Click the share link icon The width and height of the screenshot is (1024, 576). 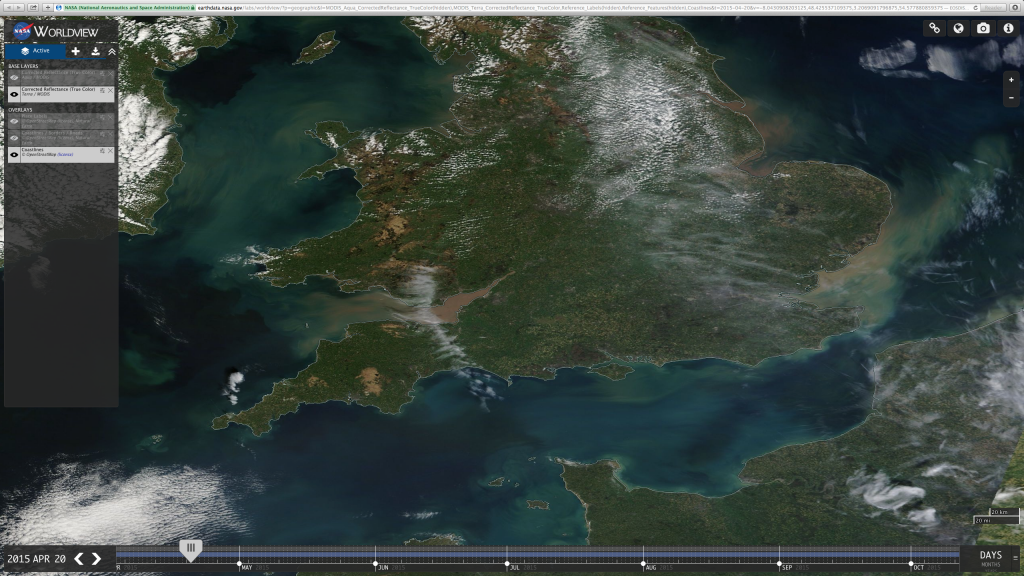935,28
